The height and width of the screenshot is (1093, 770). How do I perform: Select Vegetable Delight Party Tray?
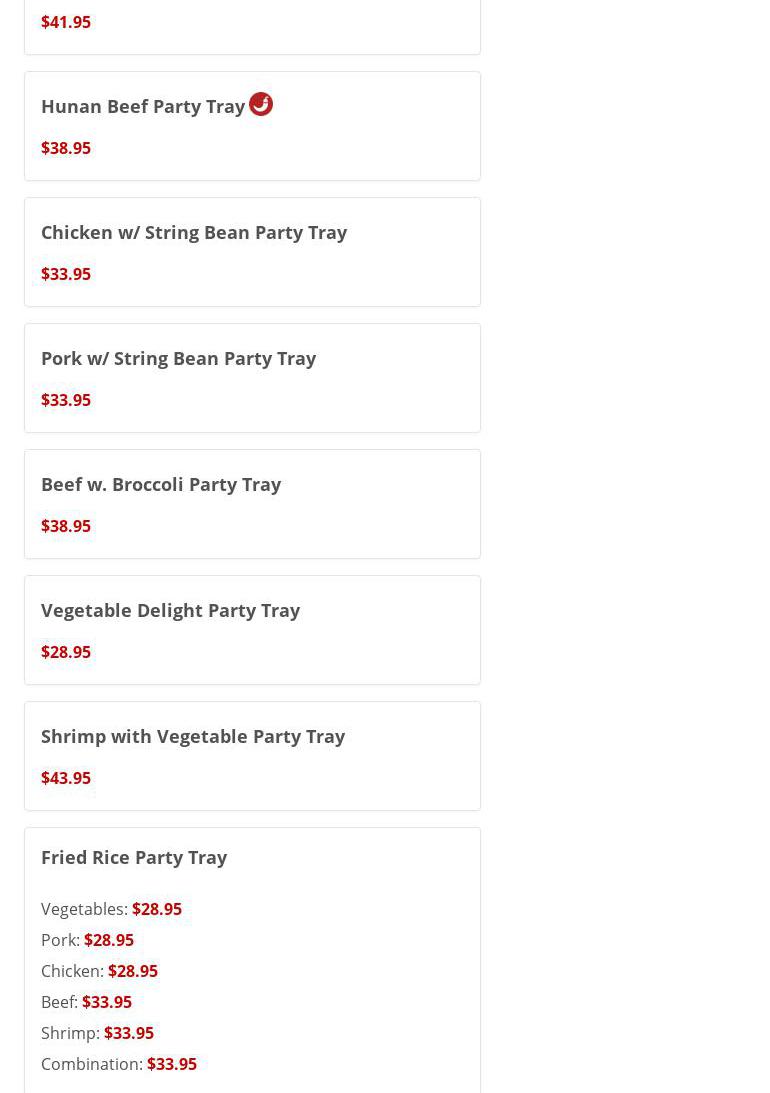[170, 610]
